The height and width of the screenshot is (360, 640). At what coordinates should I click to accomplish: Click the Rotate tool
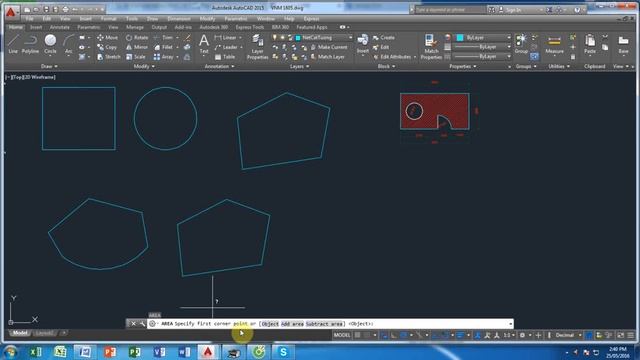point(137,38)
